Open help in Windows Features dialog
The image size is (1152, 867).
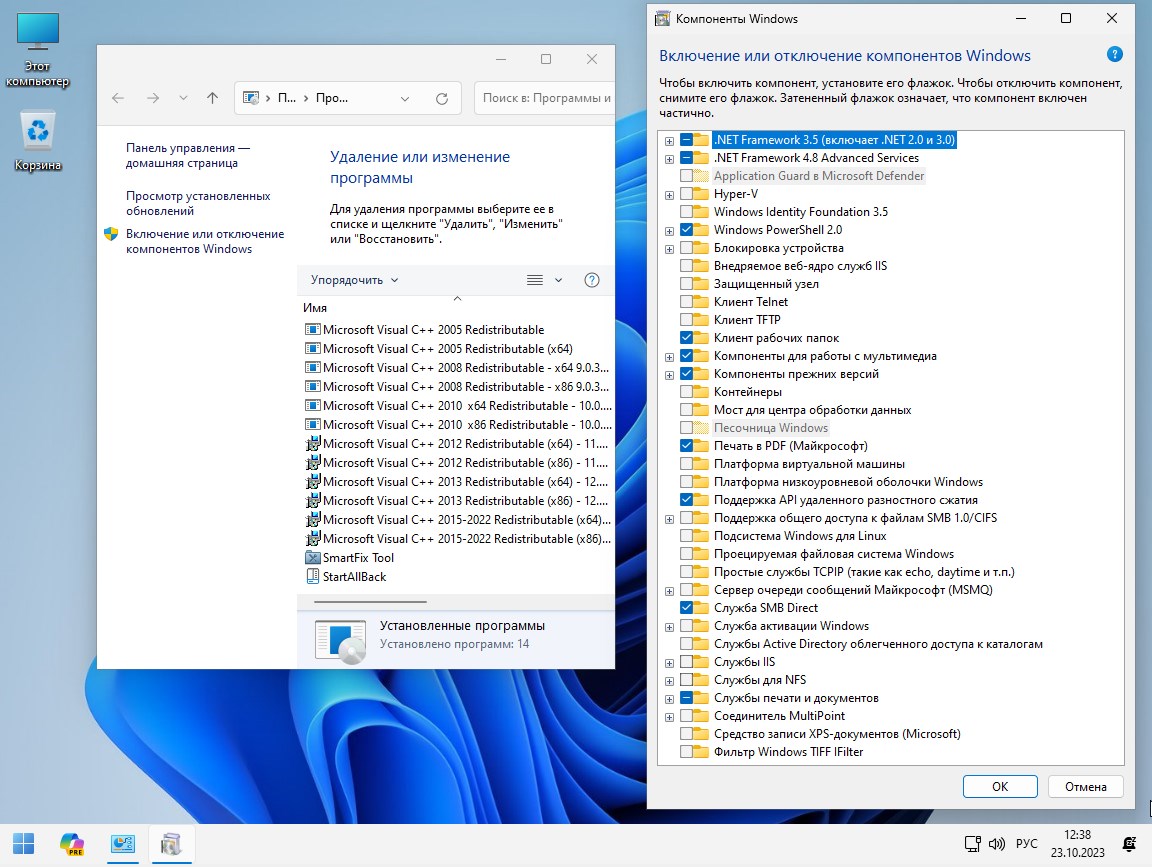tap(1115, 54)
